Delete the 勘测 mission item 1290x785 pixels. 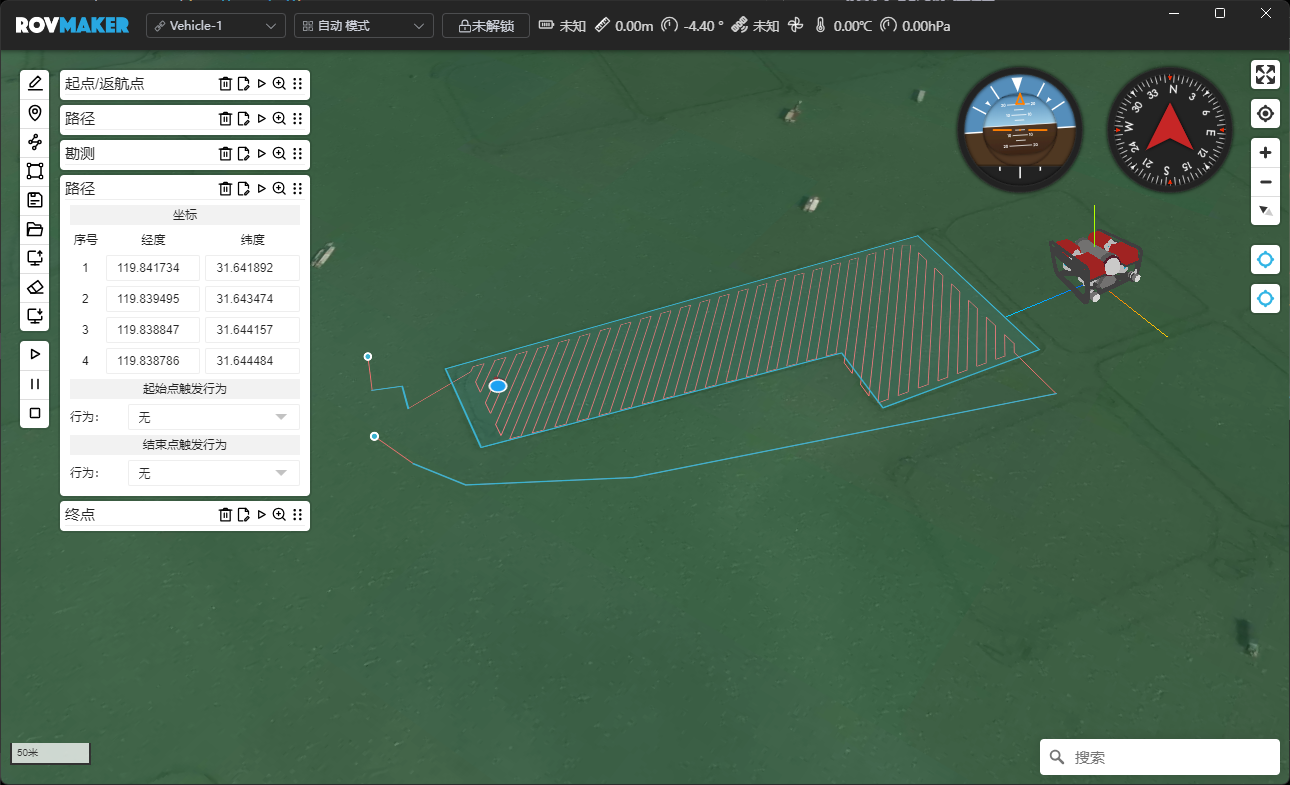[225, 154]
